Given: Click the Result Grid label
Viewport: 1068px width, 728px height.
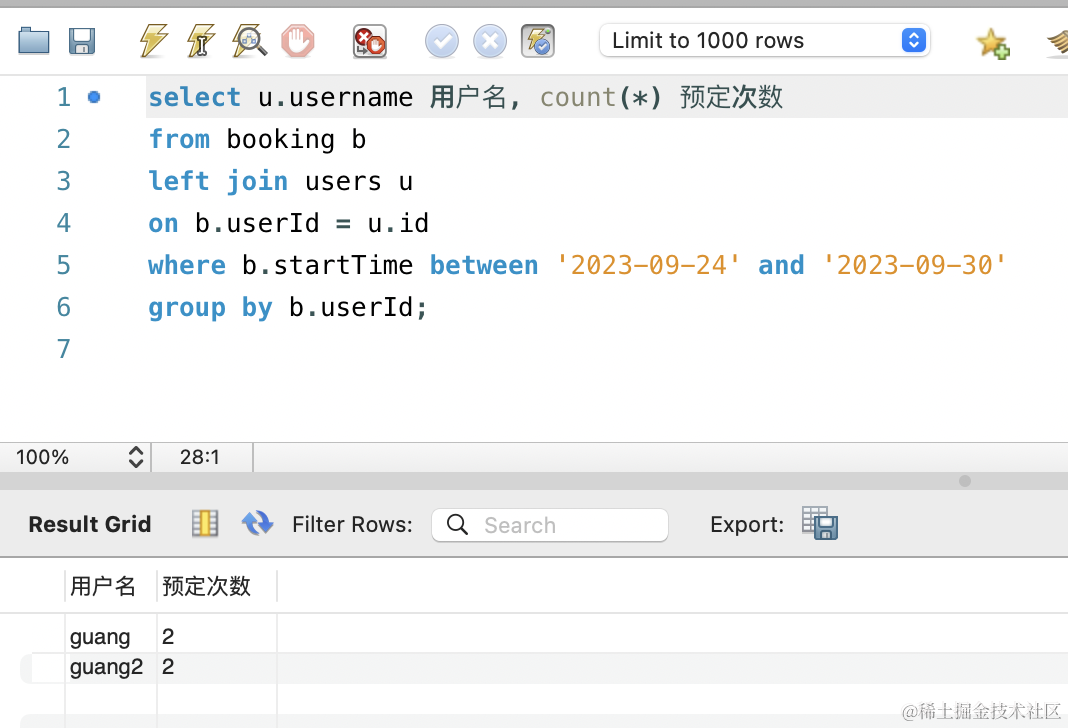Looking at the screenshot, I should coord(90,524).
